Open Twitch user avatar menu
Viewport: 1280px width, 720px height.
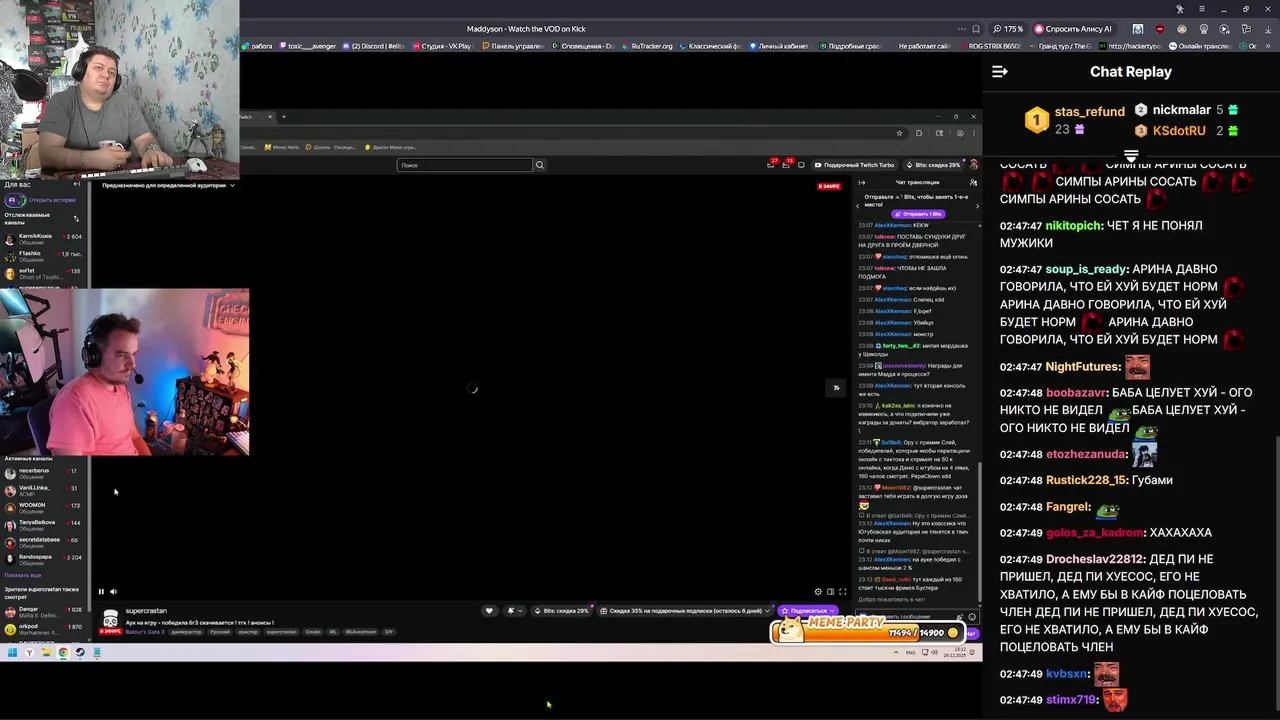click(973, 165)
